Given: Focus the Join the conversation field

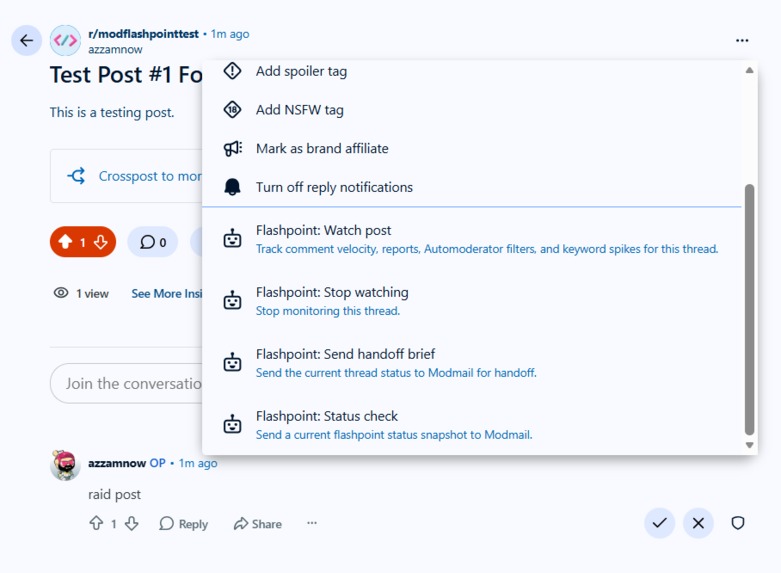Looking at the screenshot, I should pos(127,383).
